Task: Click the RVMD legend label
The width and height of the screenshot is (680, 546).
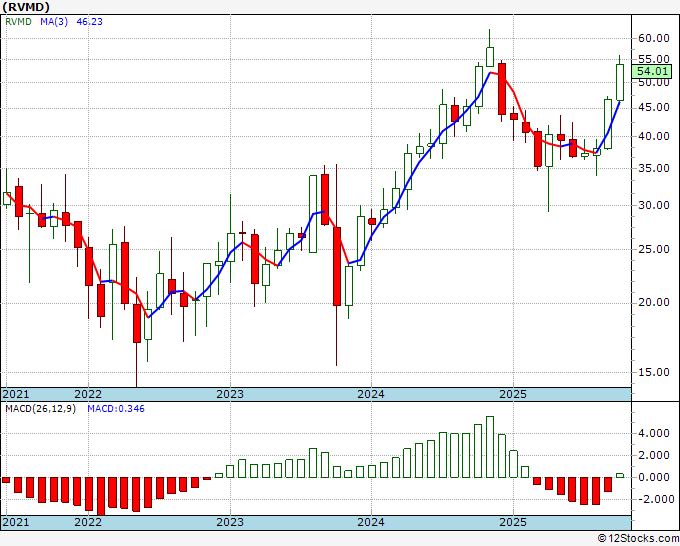Action: (x=18, y=22)
